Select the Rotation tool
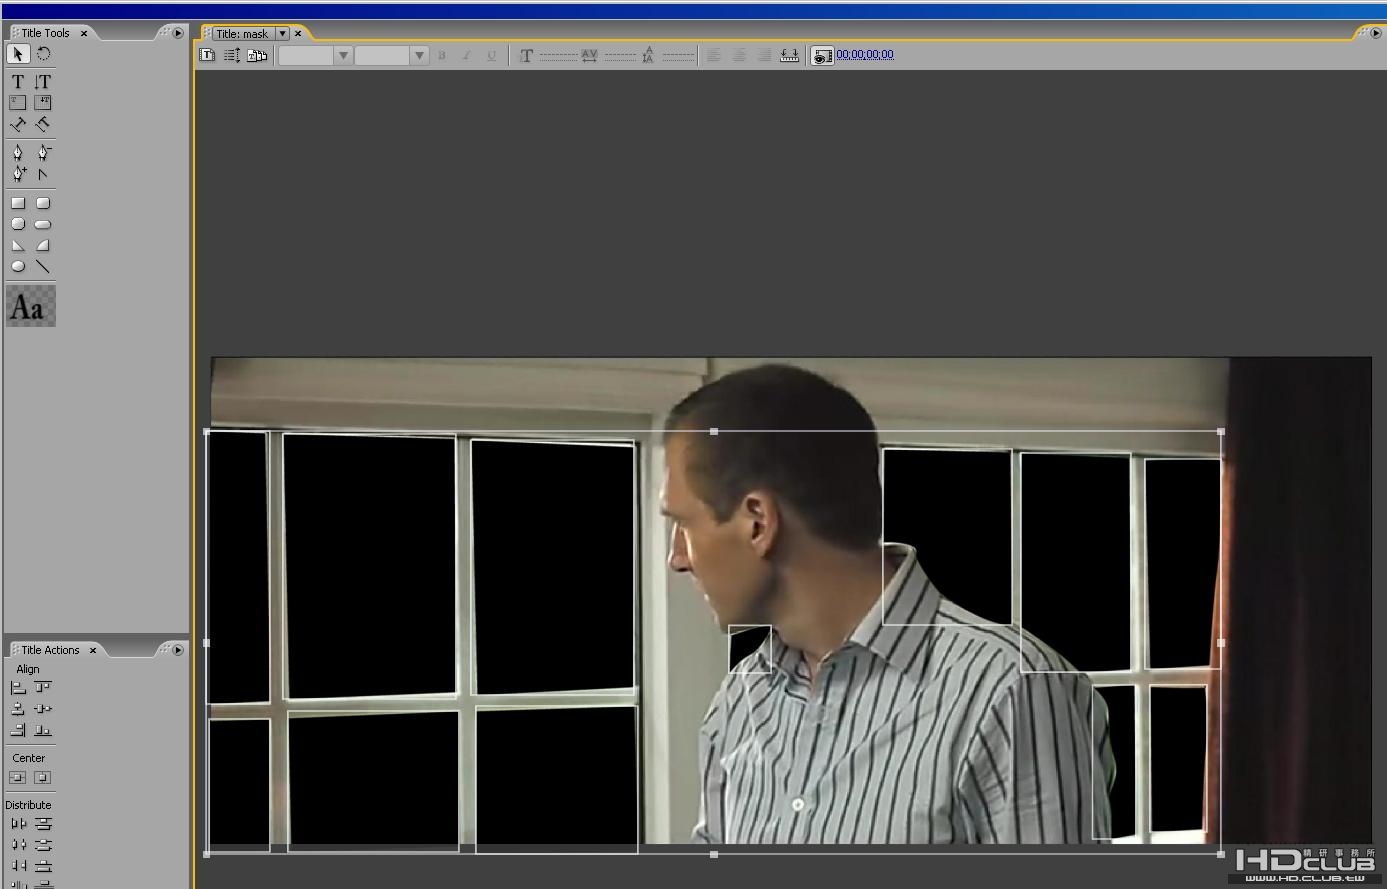Screen dimensions: 1387x889 click(x=43, y=54)
